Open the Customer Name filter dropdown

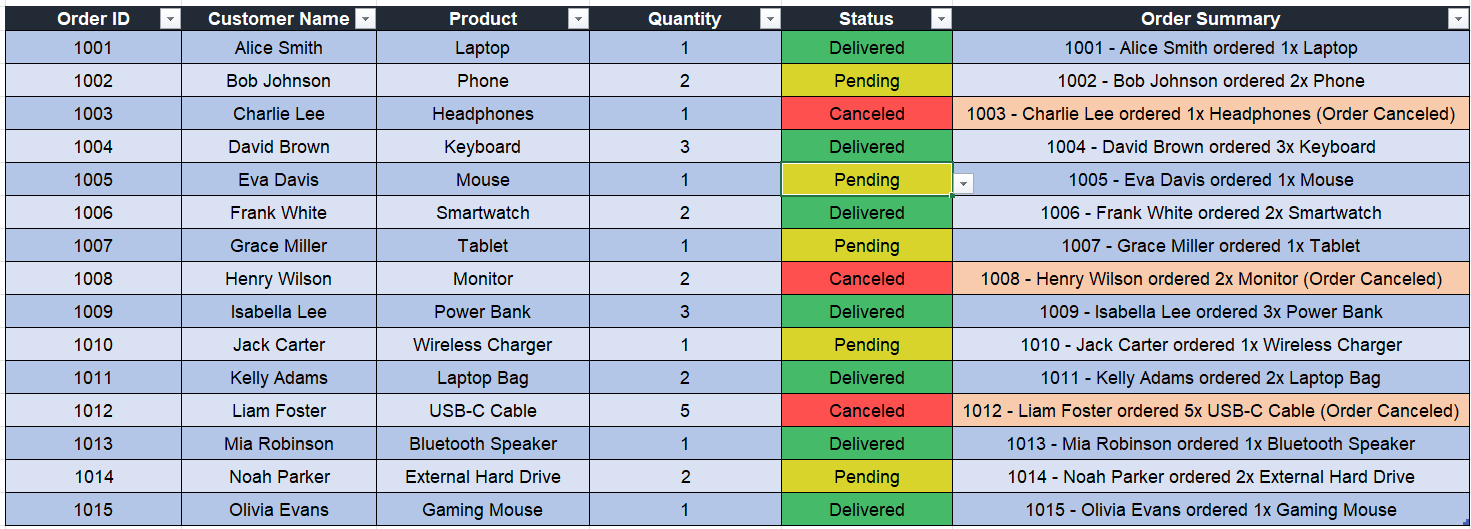tap(365, 19)
